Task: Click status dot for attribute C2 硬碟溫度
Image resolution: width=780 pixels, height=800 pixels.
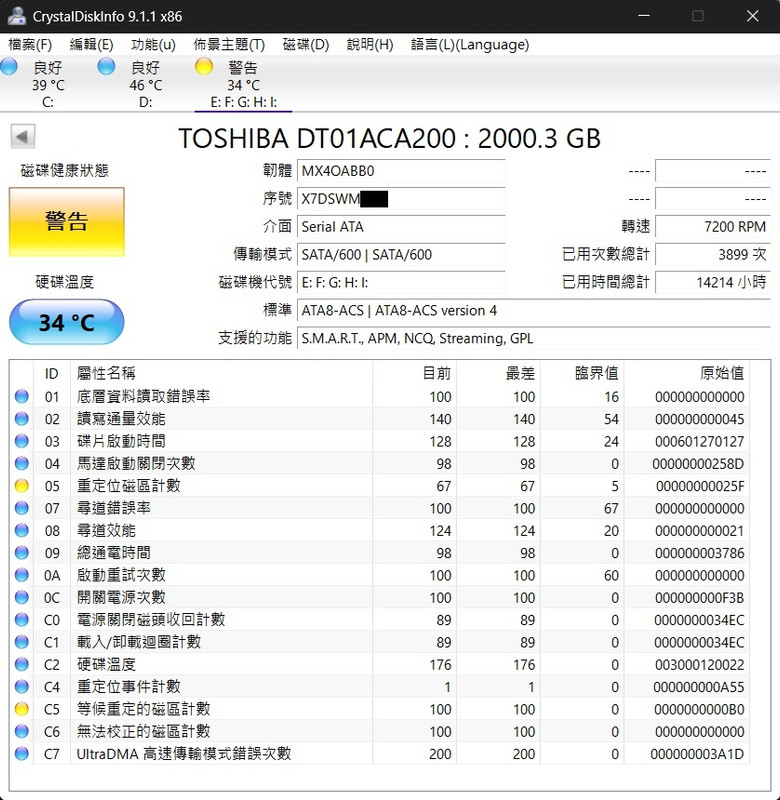Action: [21, 664]
